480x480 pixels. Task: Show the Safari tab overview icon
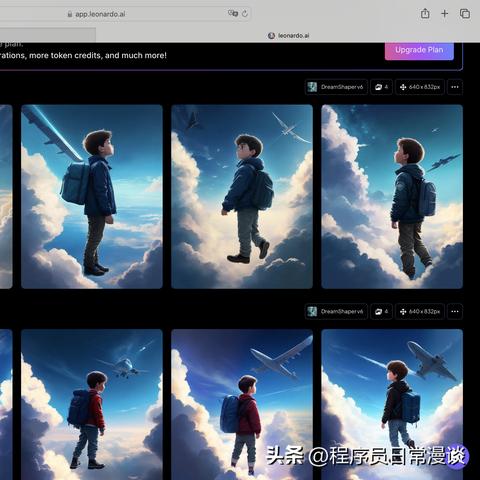click(465, 14)
